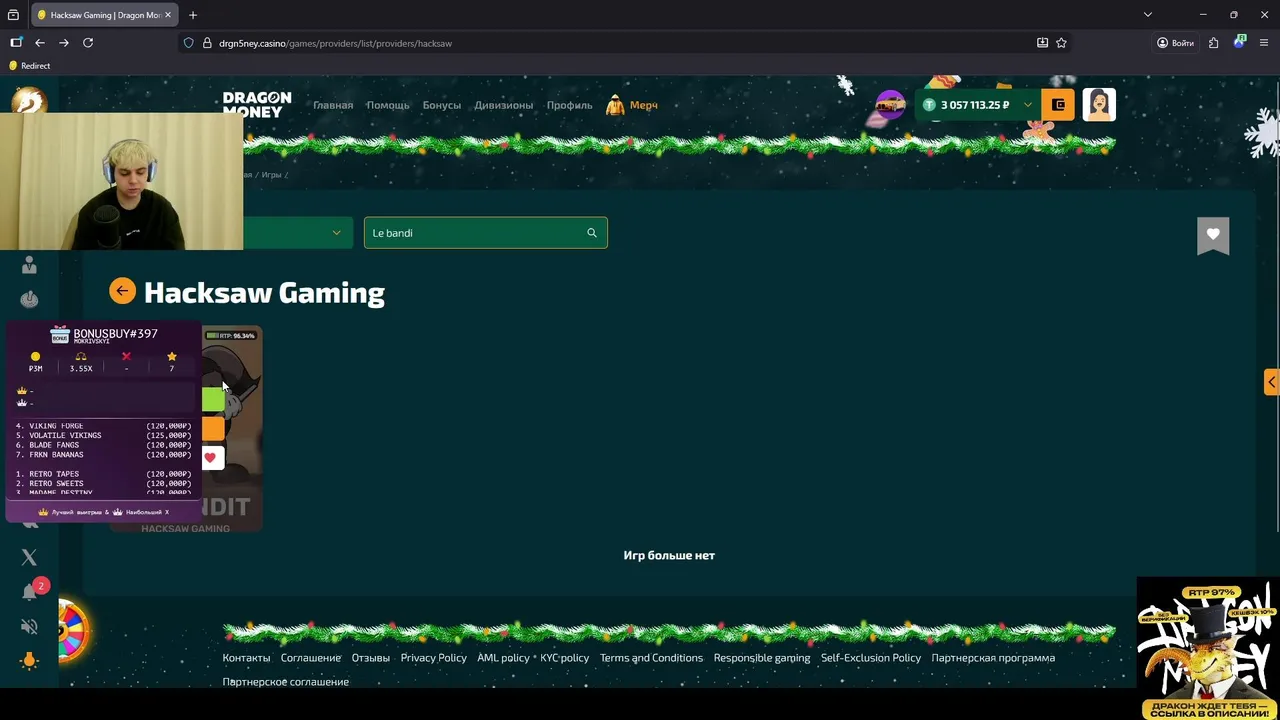Open the Соглашение footer link

(311, 658)
